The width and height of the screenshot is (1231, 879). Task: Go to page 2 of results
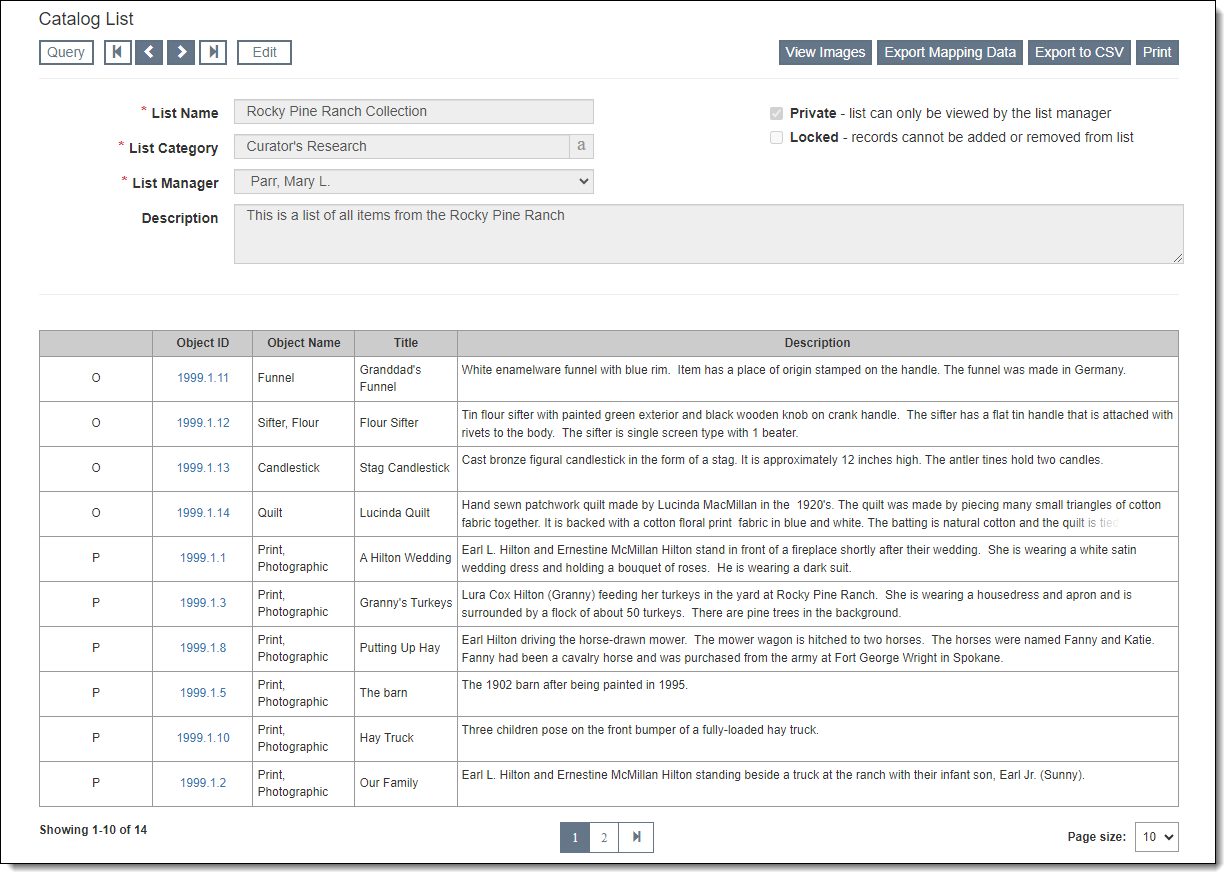604,837
